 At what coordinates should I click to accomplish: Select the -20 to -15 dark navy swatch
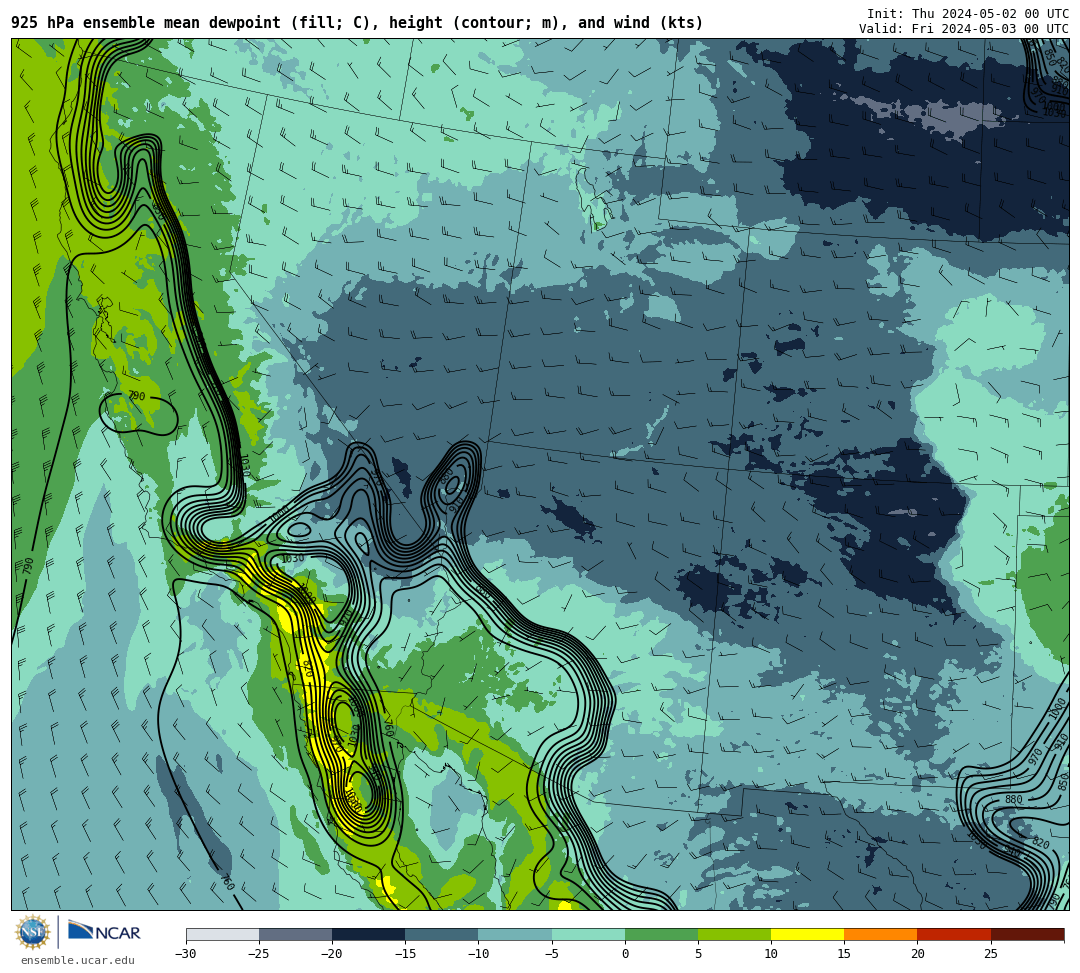coord(368,934)
